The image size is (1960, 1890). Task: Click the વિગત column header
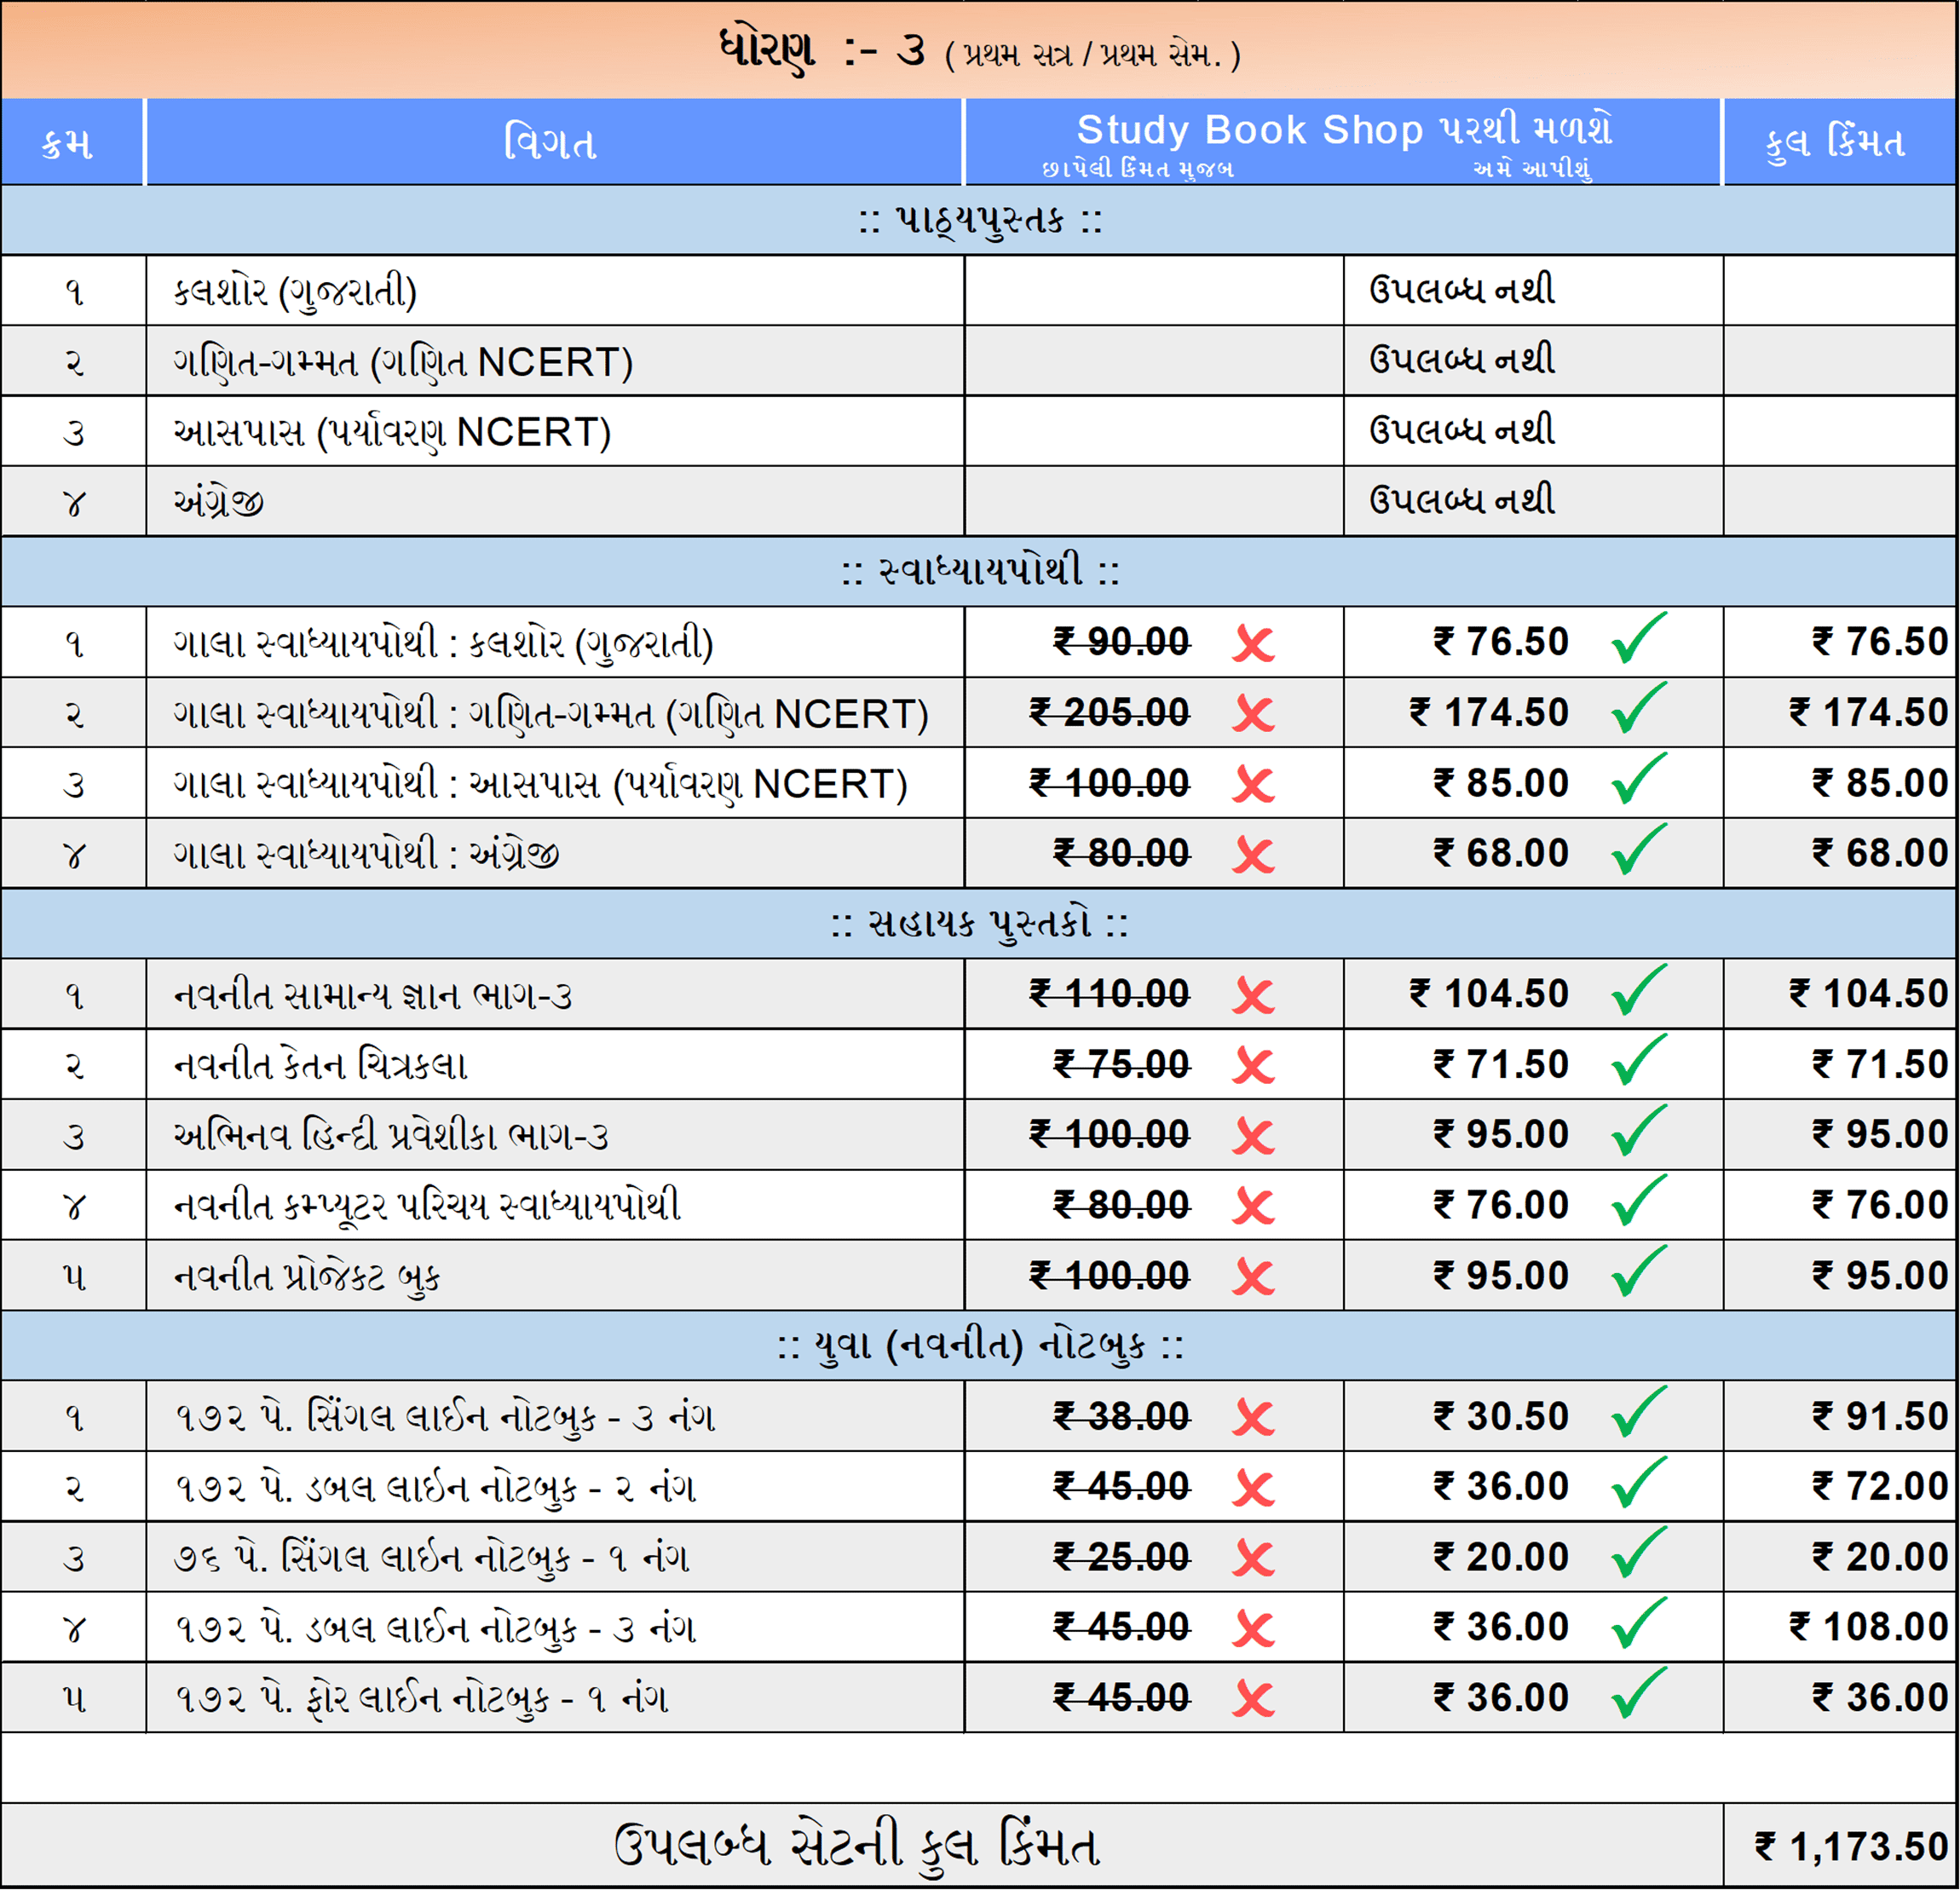[551, 143]
